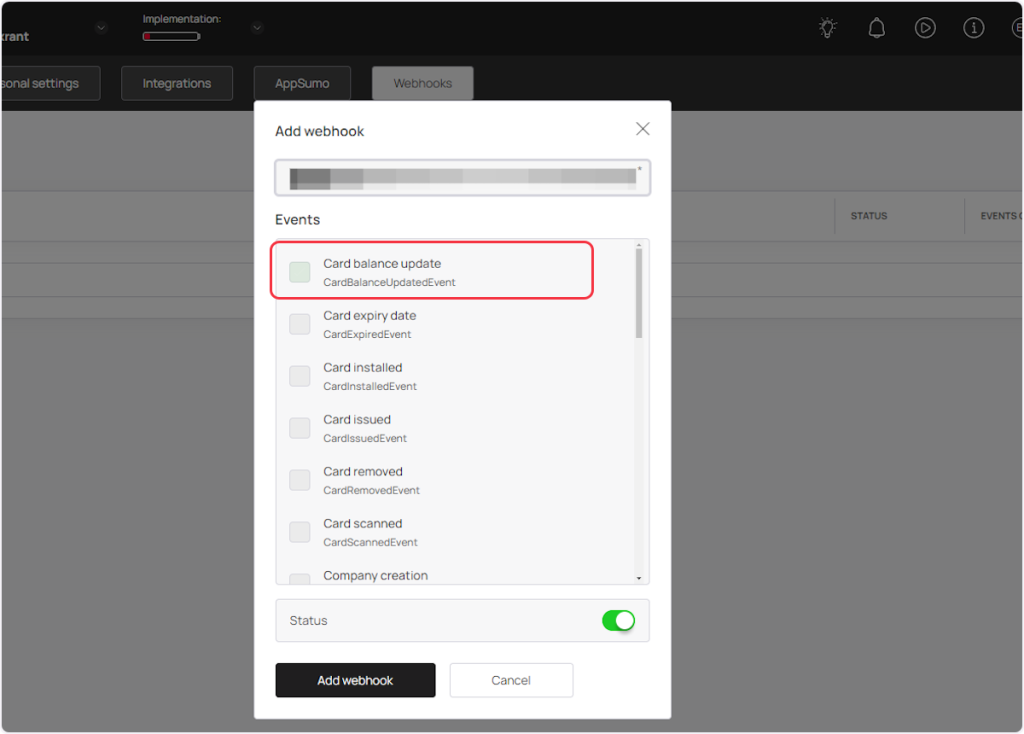The height and width of the screenshot is (734, 1024).
Task: Switch to the Integrations tab
Action: pyautogui.click(x=177, y=84)
